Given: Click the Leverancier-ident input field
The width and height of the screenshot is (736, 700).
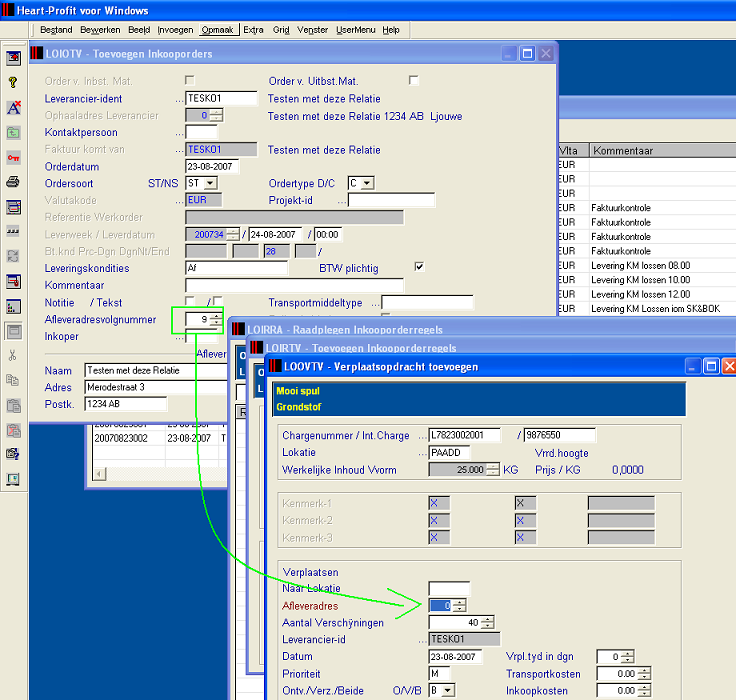Looking at the screenshot, I should tap(221, 98).
